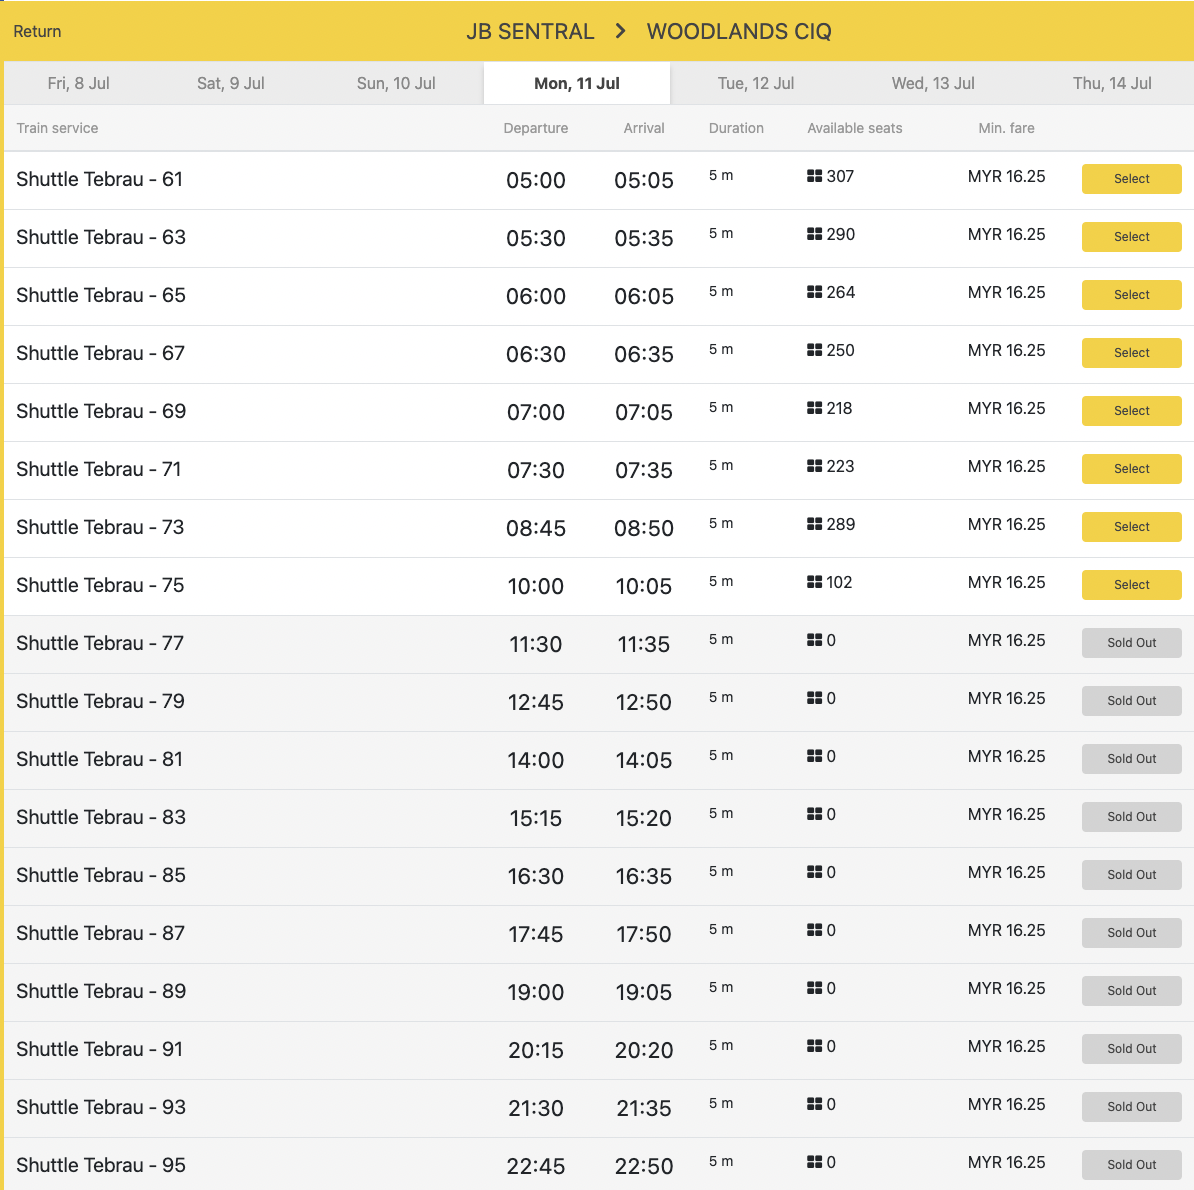Click the seat icon for Shuttle Tebrau - 81
1194x1190 pixels.
click(x=814, y=756)
